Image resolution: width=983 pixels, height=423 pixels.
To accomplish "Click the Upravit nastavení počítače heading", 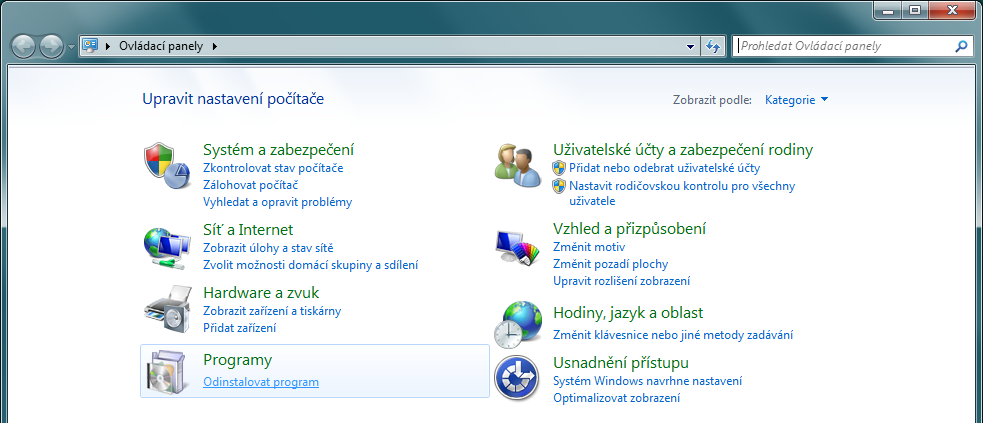I will tap(233, 98).
